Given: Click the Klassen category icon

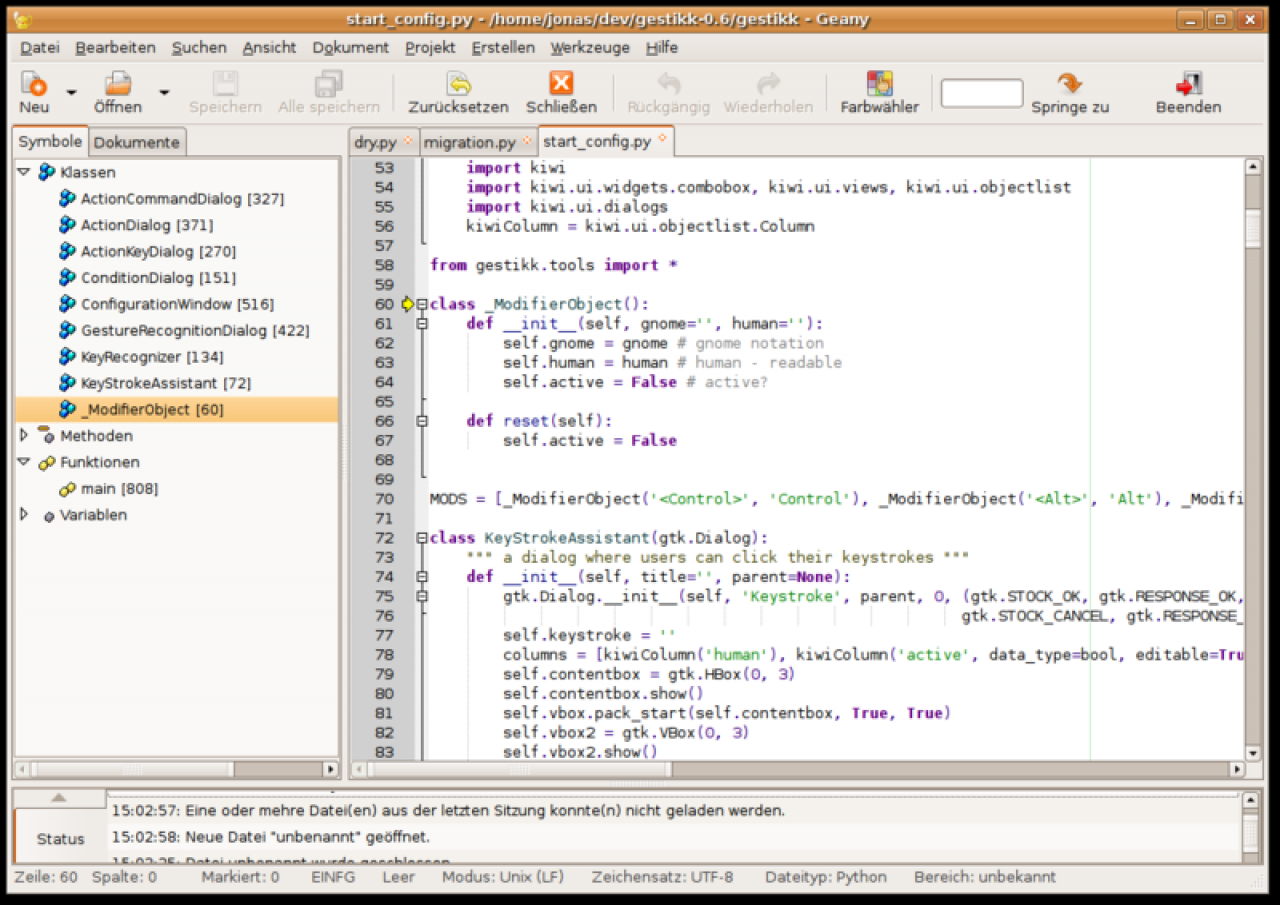Looking at the screenshot, I should pyautogui.click(x=46, y=172).
